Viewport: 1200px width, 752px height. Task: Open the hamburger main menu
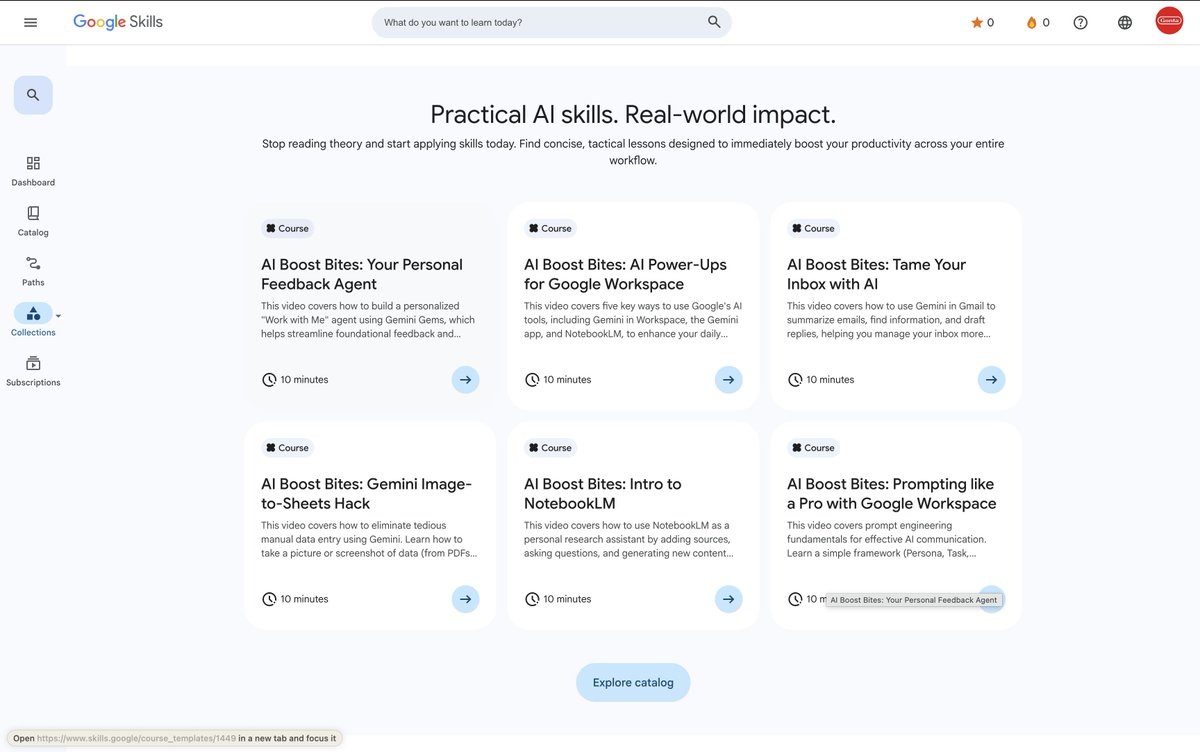(x=30, y=22)
